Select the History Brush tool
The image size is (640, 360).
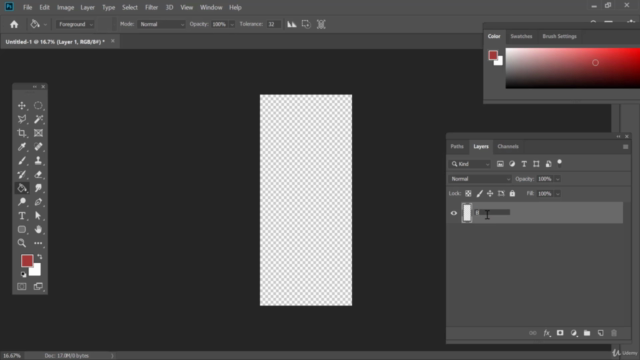tap(22, 175)
